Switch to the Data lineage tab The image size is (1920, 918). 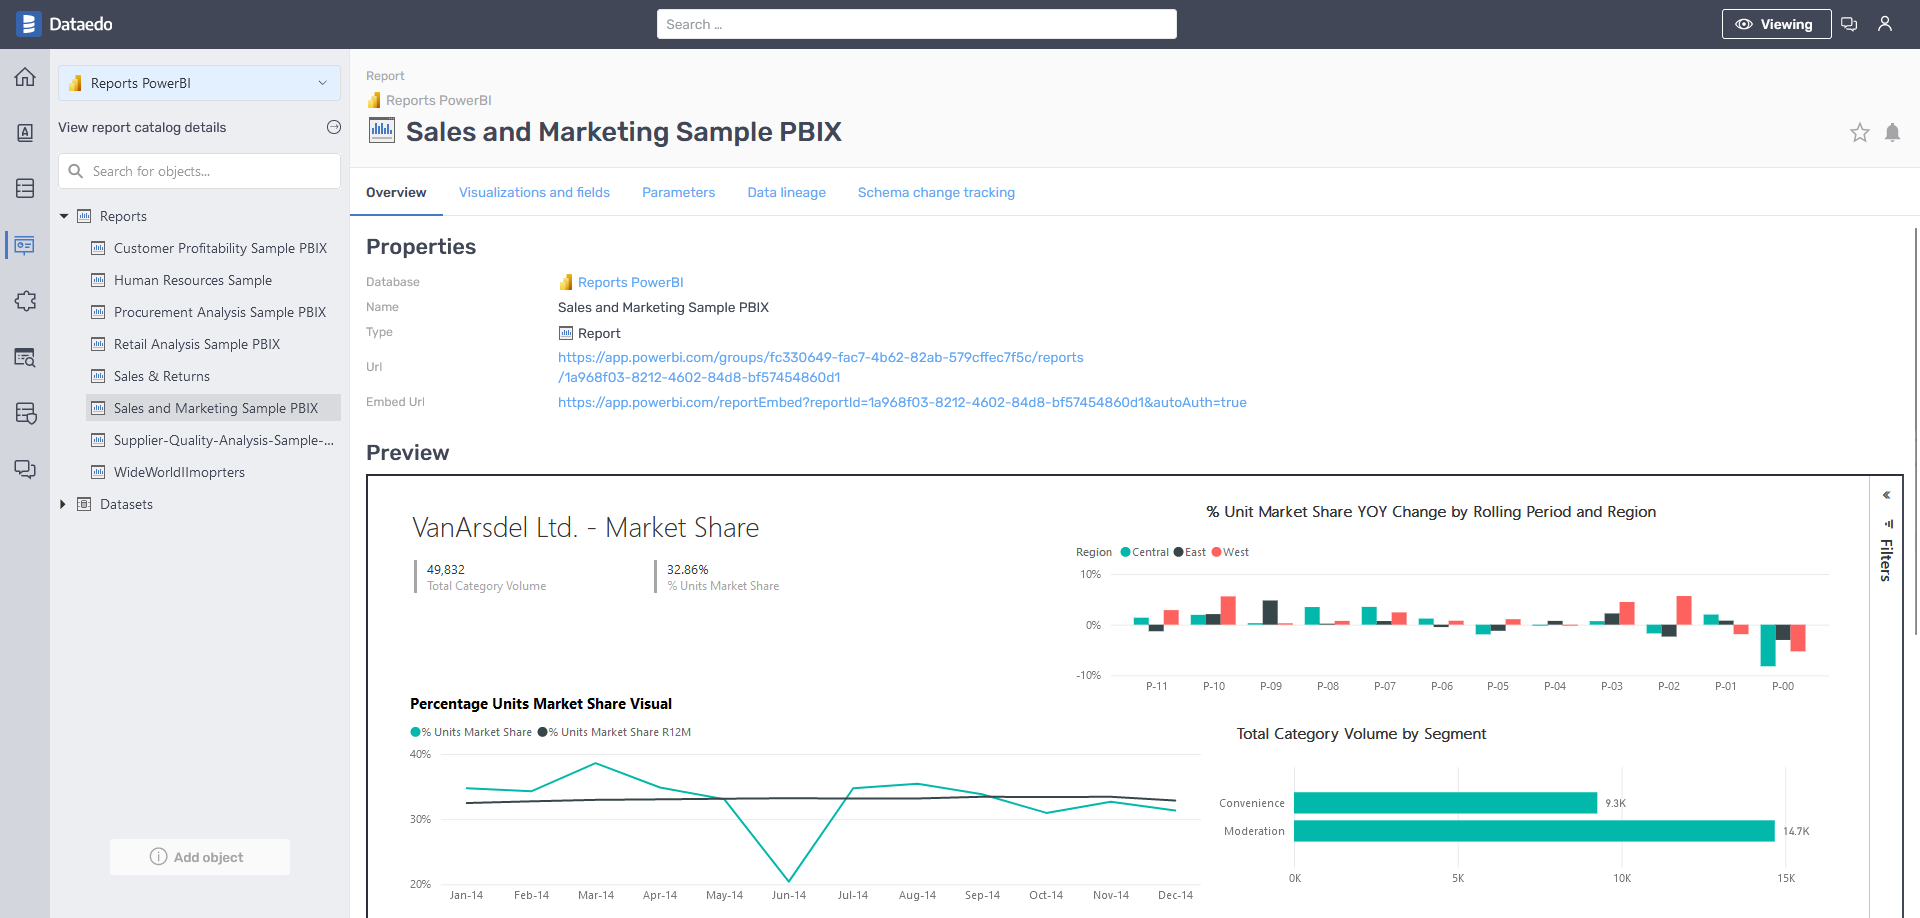[786, 192]
